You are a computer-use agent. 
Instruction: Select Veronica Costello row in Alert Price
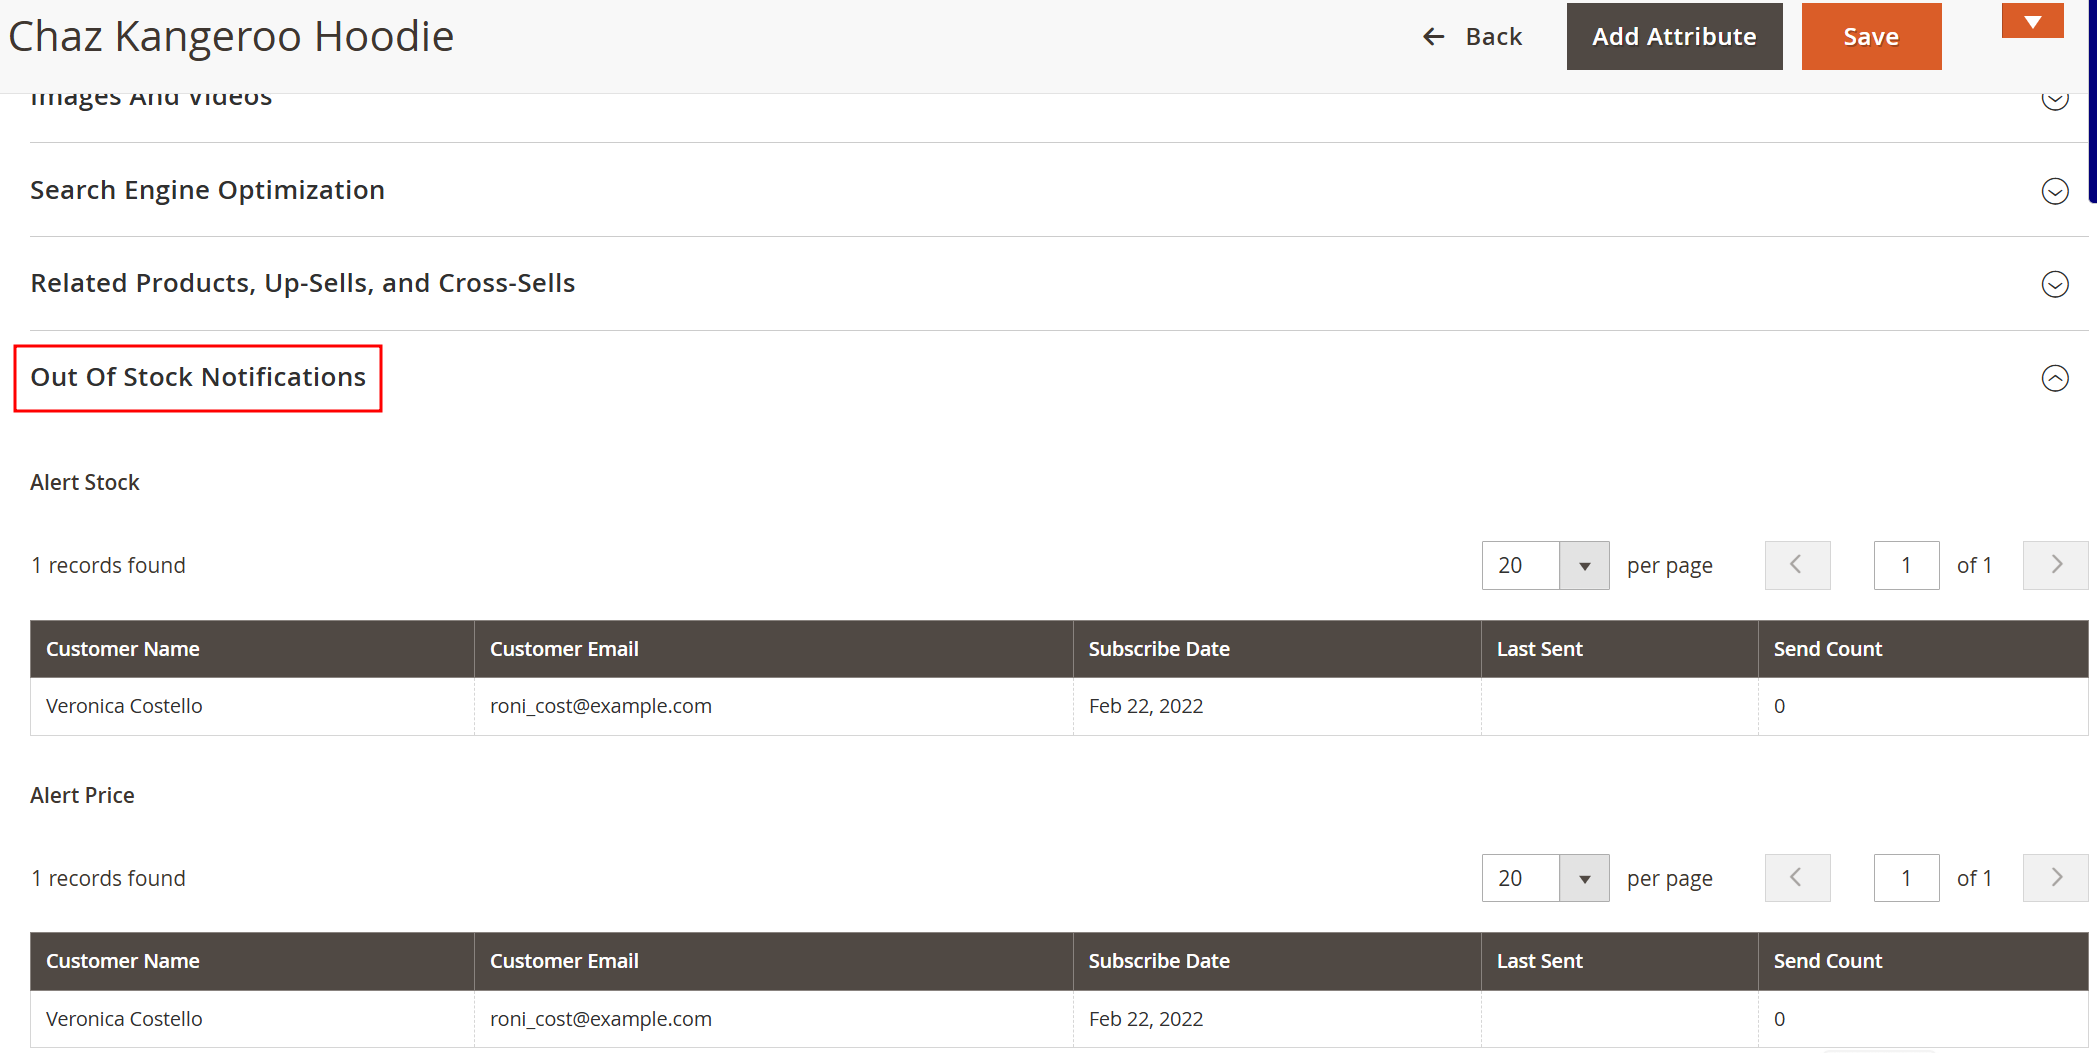(124, 1019)
